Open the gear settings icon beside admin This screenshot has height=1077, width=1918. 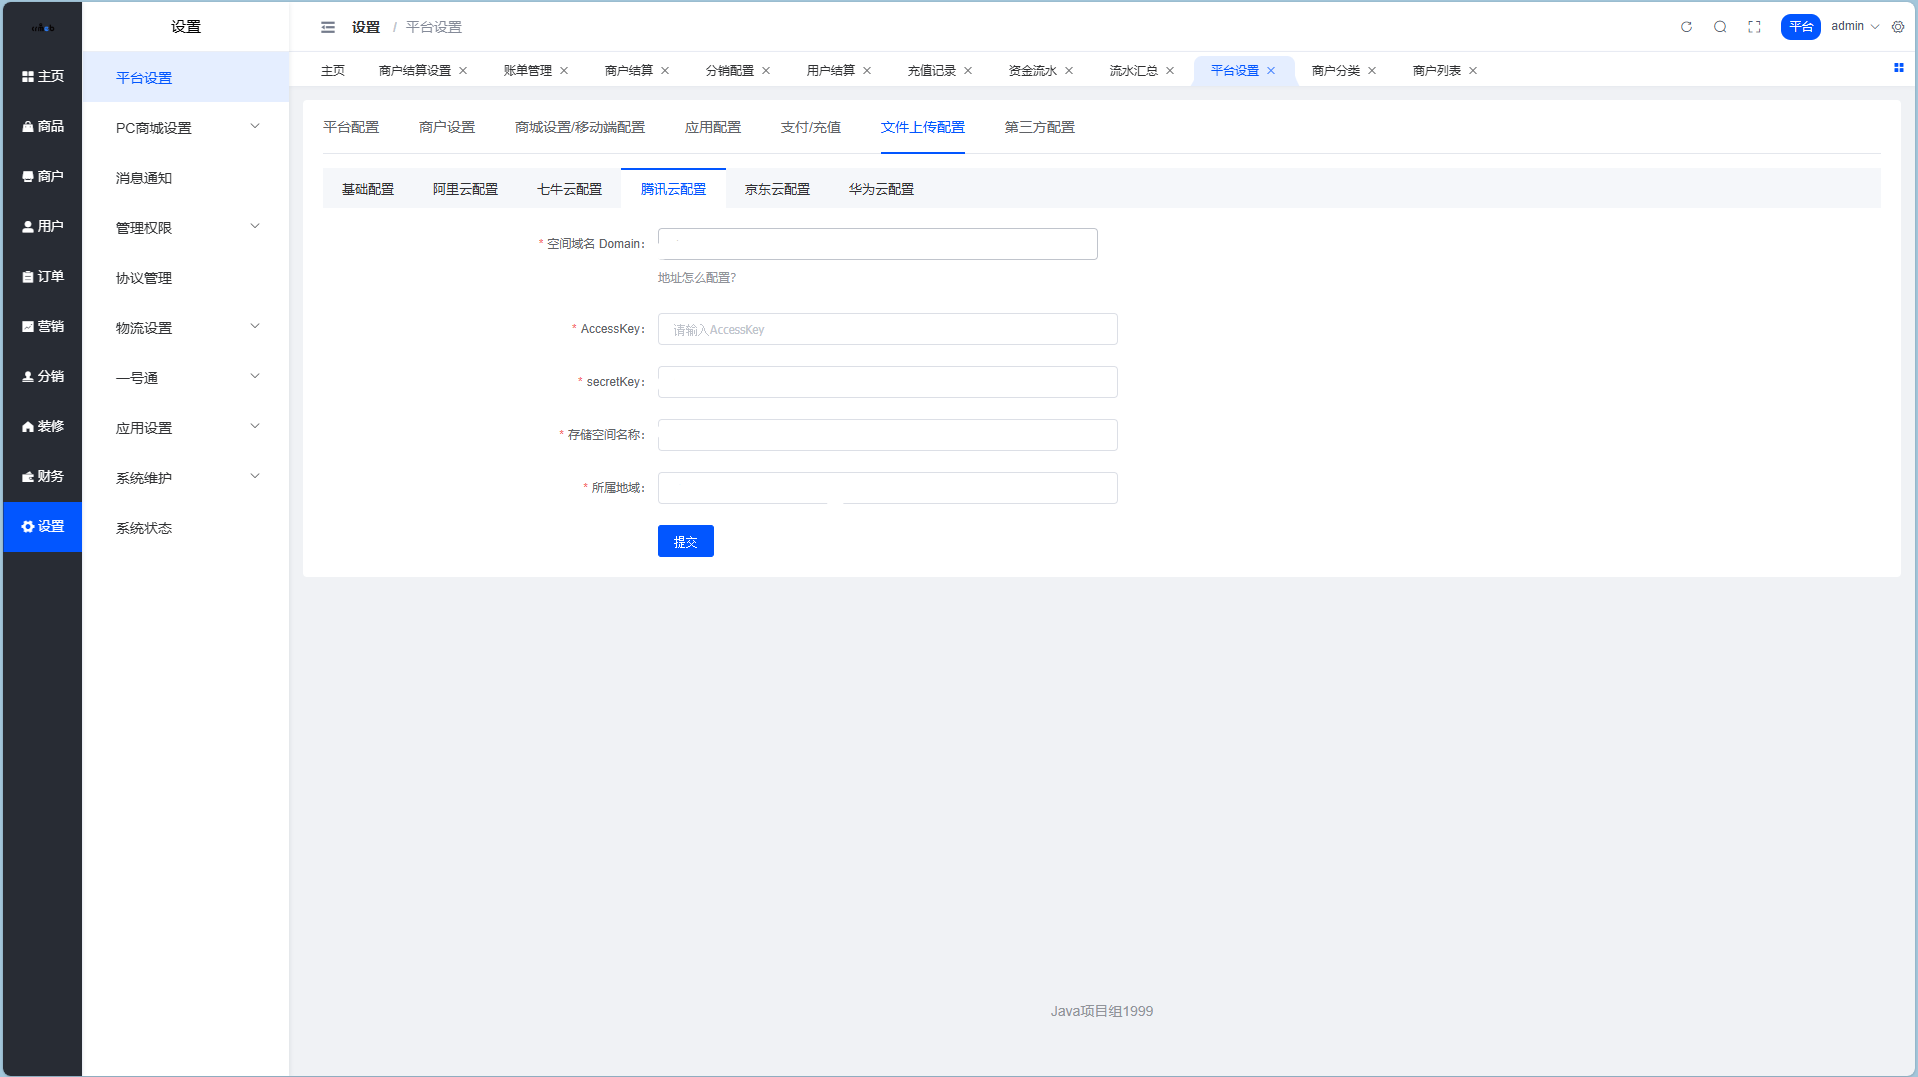1898,27
